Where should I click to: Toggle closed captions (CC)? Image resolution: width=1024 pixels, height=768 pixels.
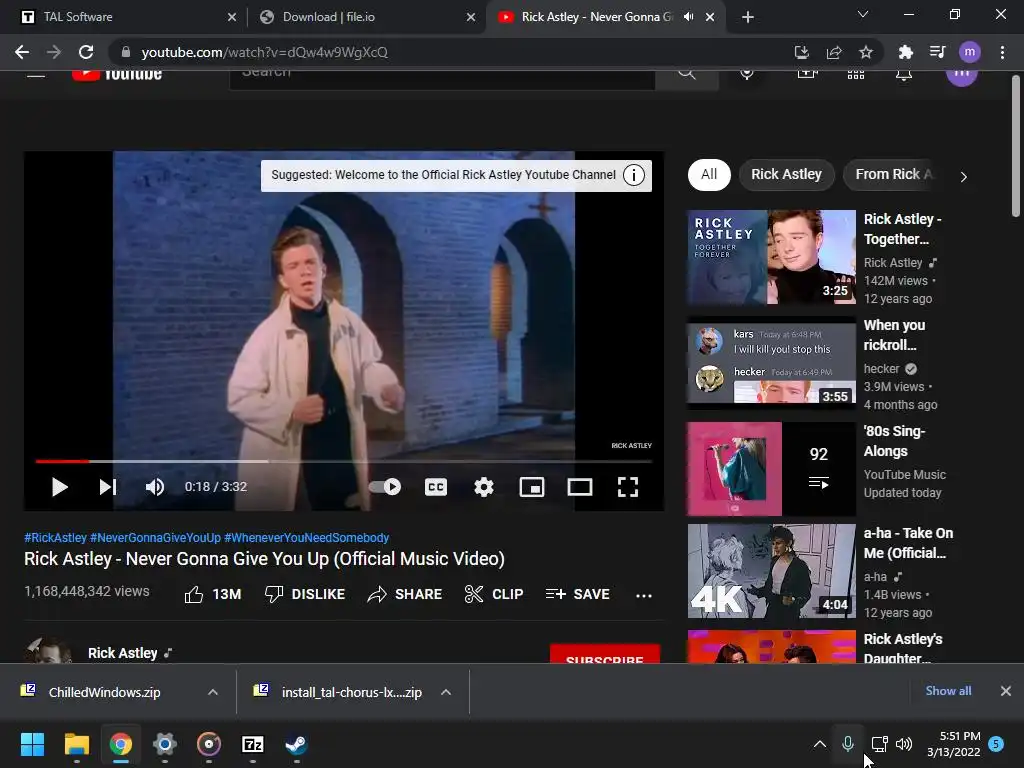pyautogui.click(x=436, y=487)
